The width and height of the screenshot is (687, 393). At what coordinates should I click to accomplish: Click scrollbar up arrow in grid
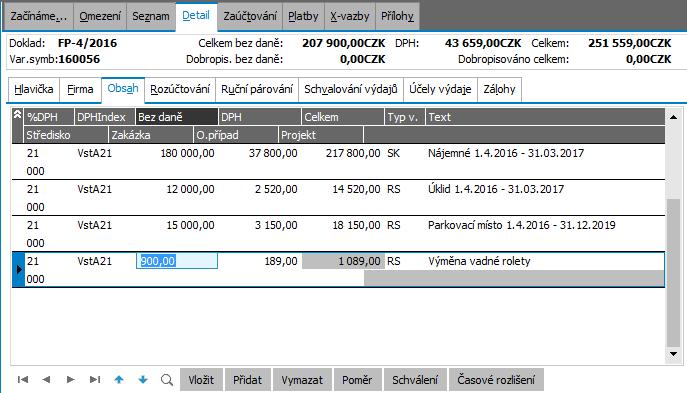tap(673, 117)
